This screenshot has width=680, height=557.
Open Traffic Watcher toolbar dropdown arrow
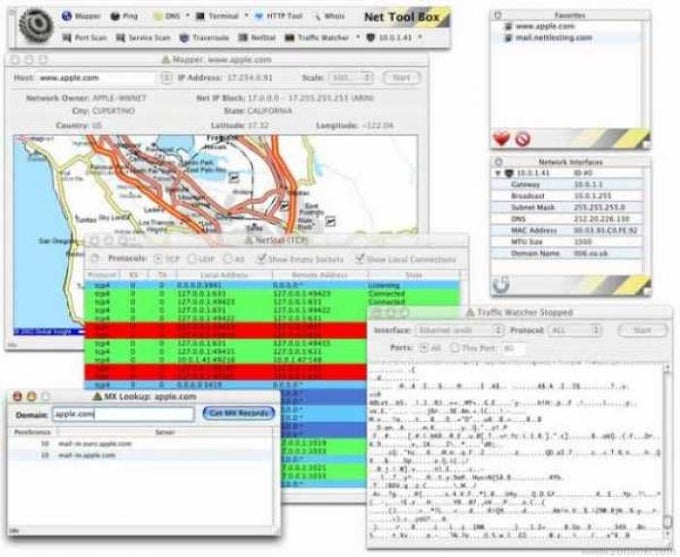point(358,37)
